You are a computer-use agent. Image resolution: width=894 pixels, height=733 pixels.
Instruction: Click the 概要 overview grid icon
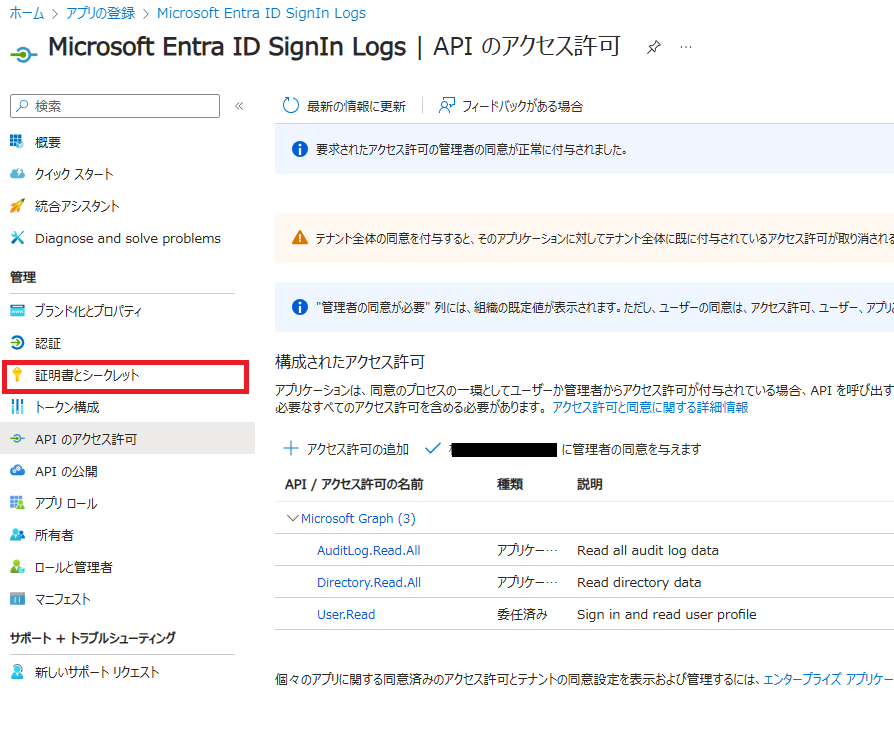tap(17, 141)
